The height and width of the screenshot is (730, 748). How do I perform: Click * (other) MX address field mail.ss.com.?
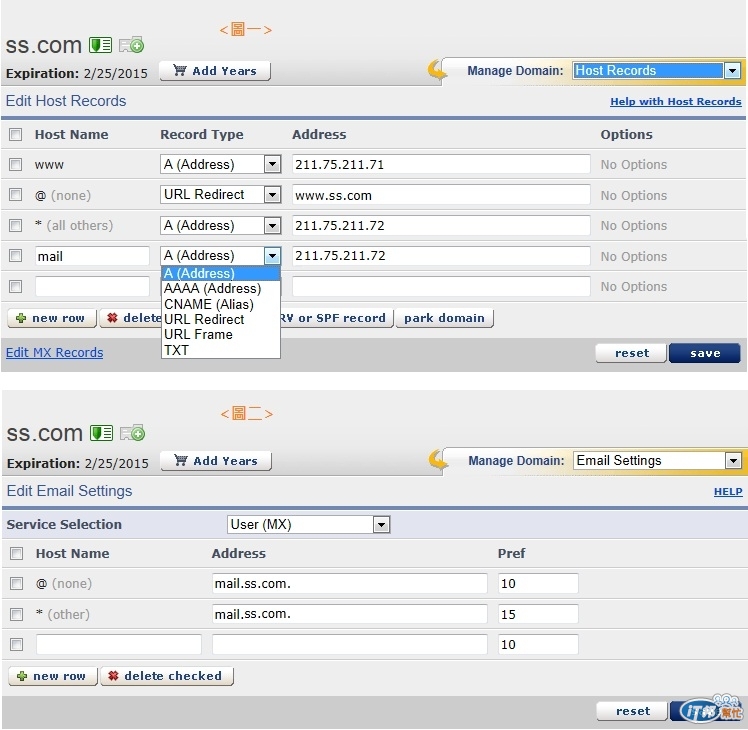click(350, 614)
